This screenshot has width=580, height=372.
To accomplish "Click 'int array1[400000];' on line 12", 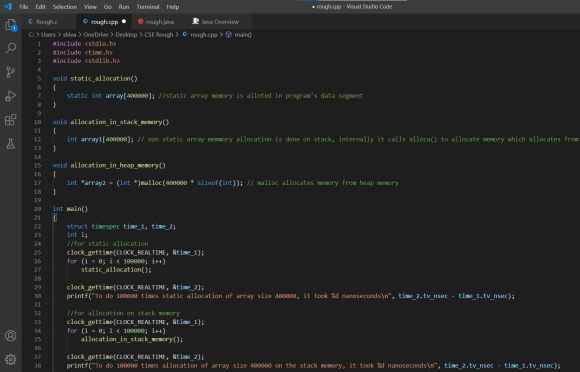I will pos(100,139).
